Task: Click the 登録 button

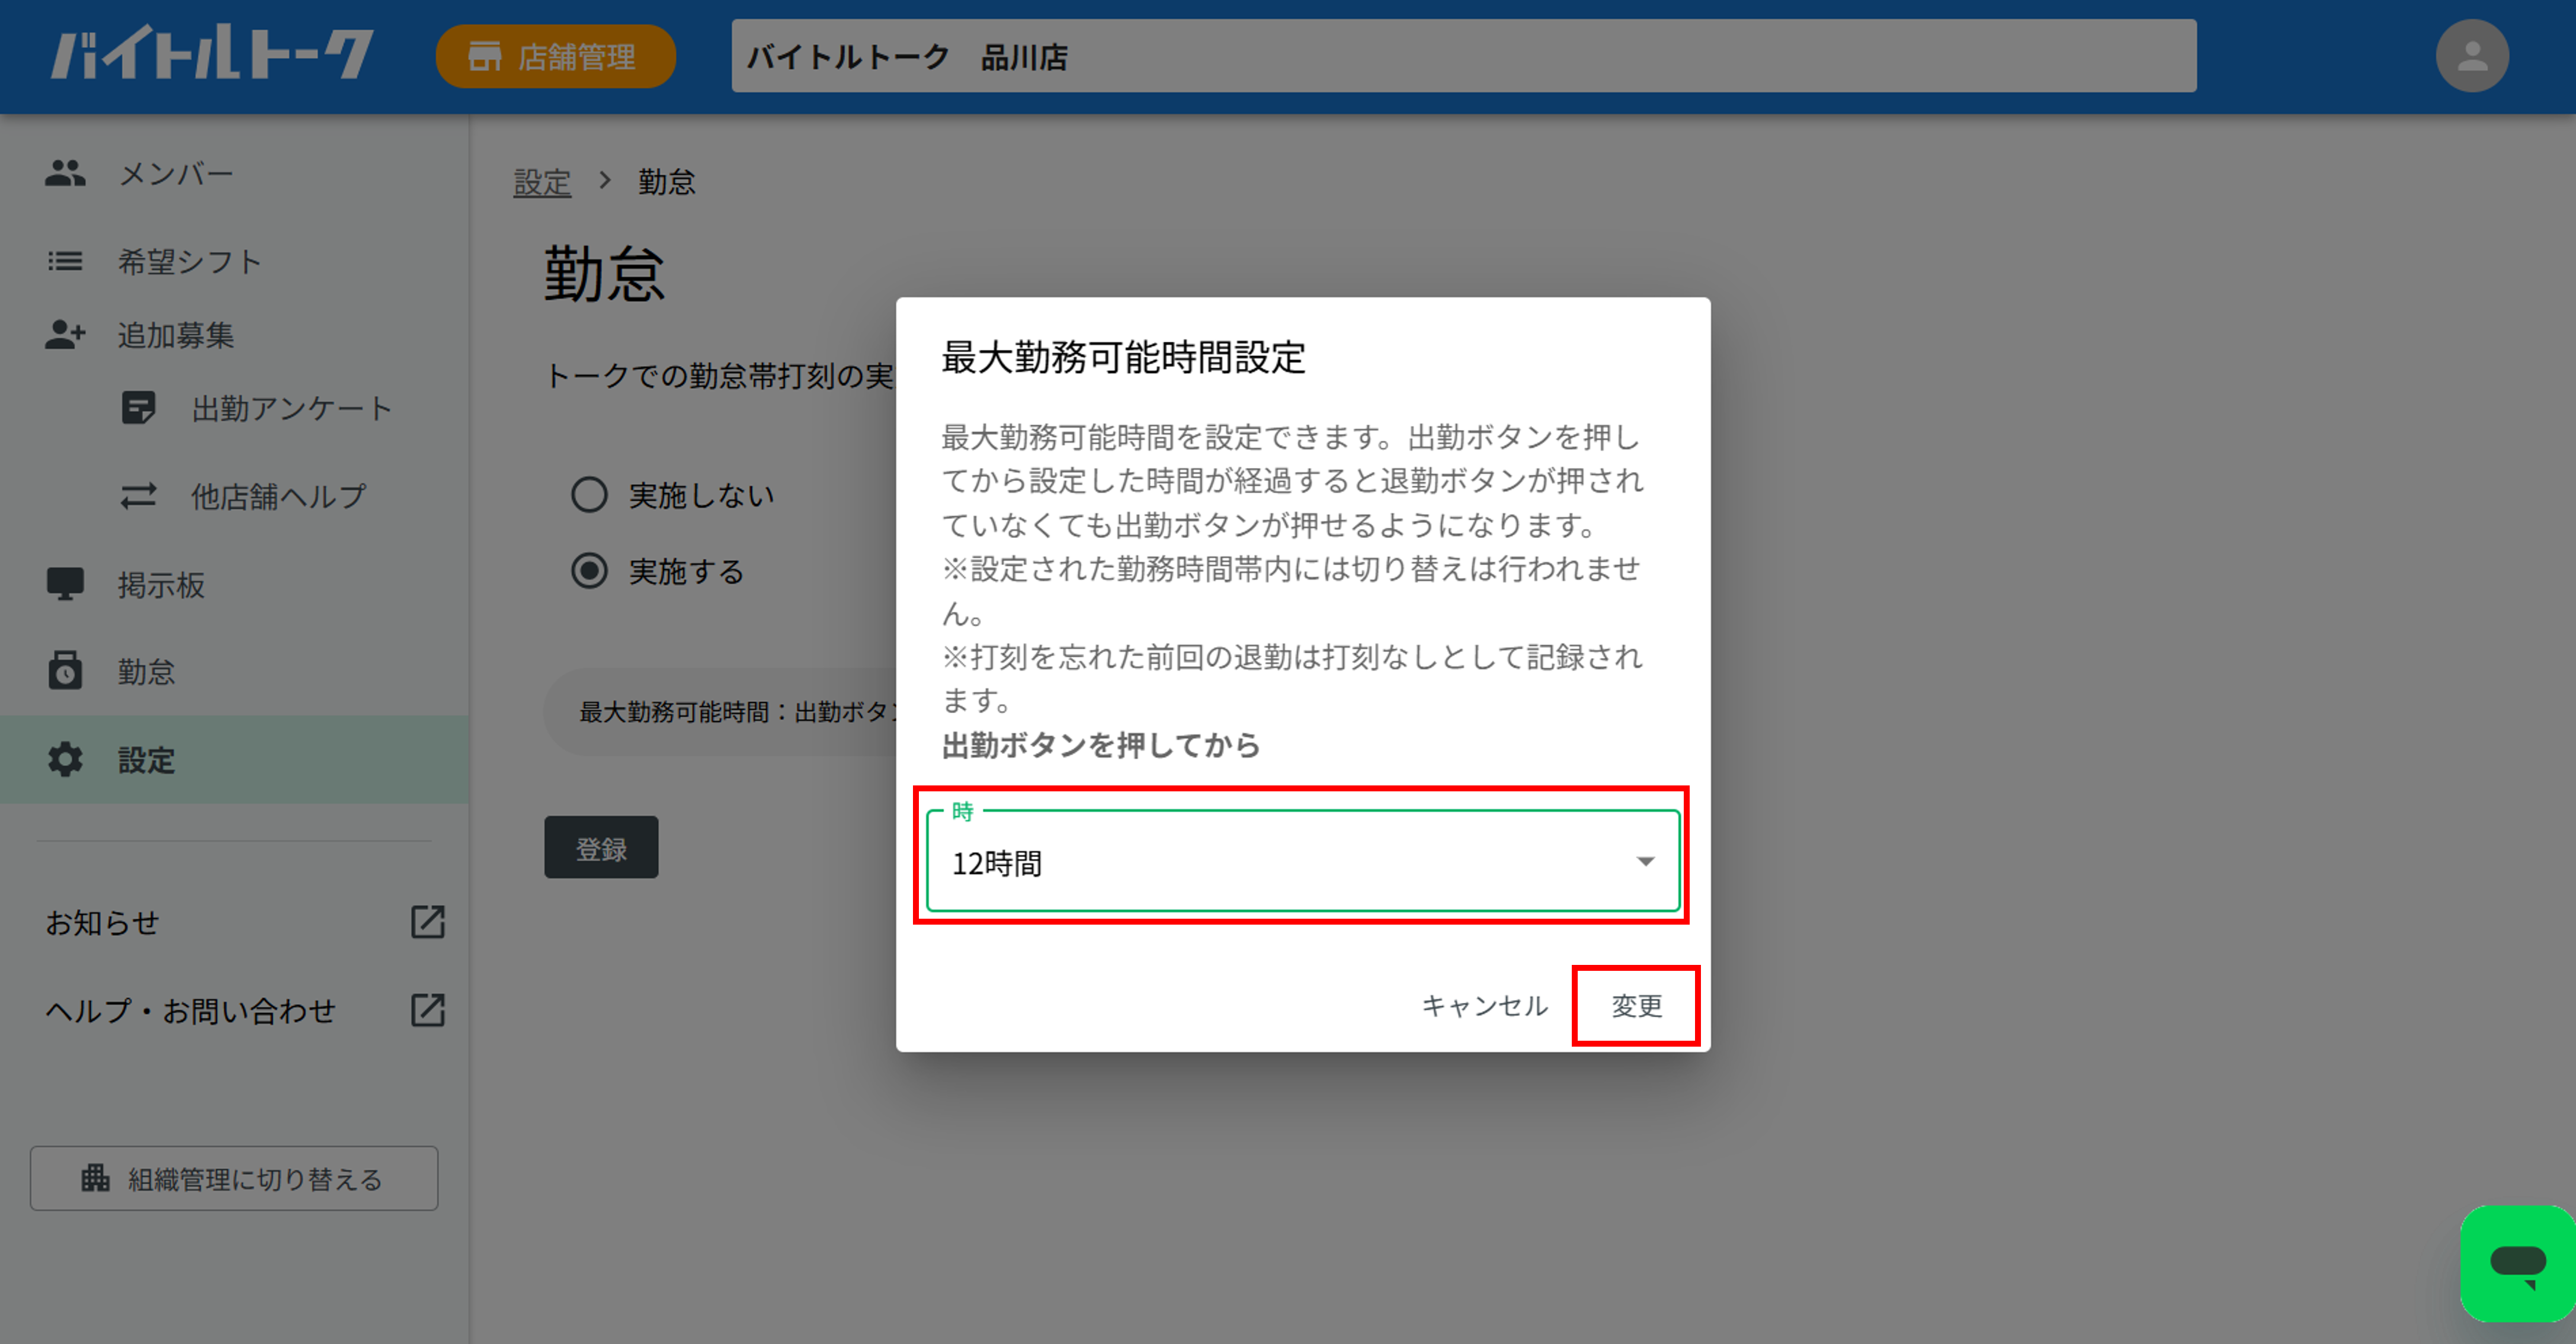Action: pyautogui.click(x=601, y=848)
